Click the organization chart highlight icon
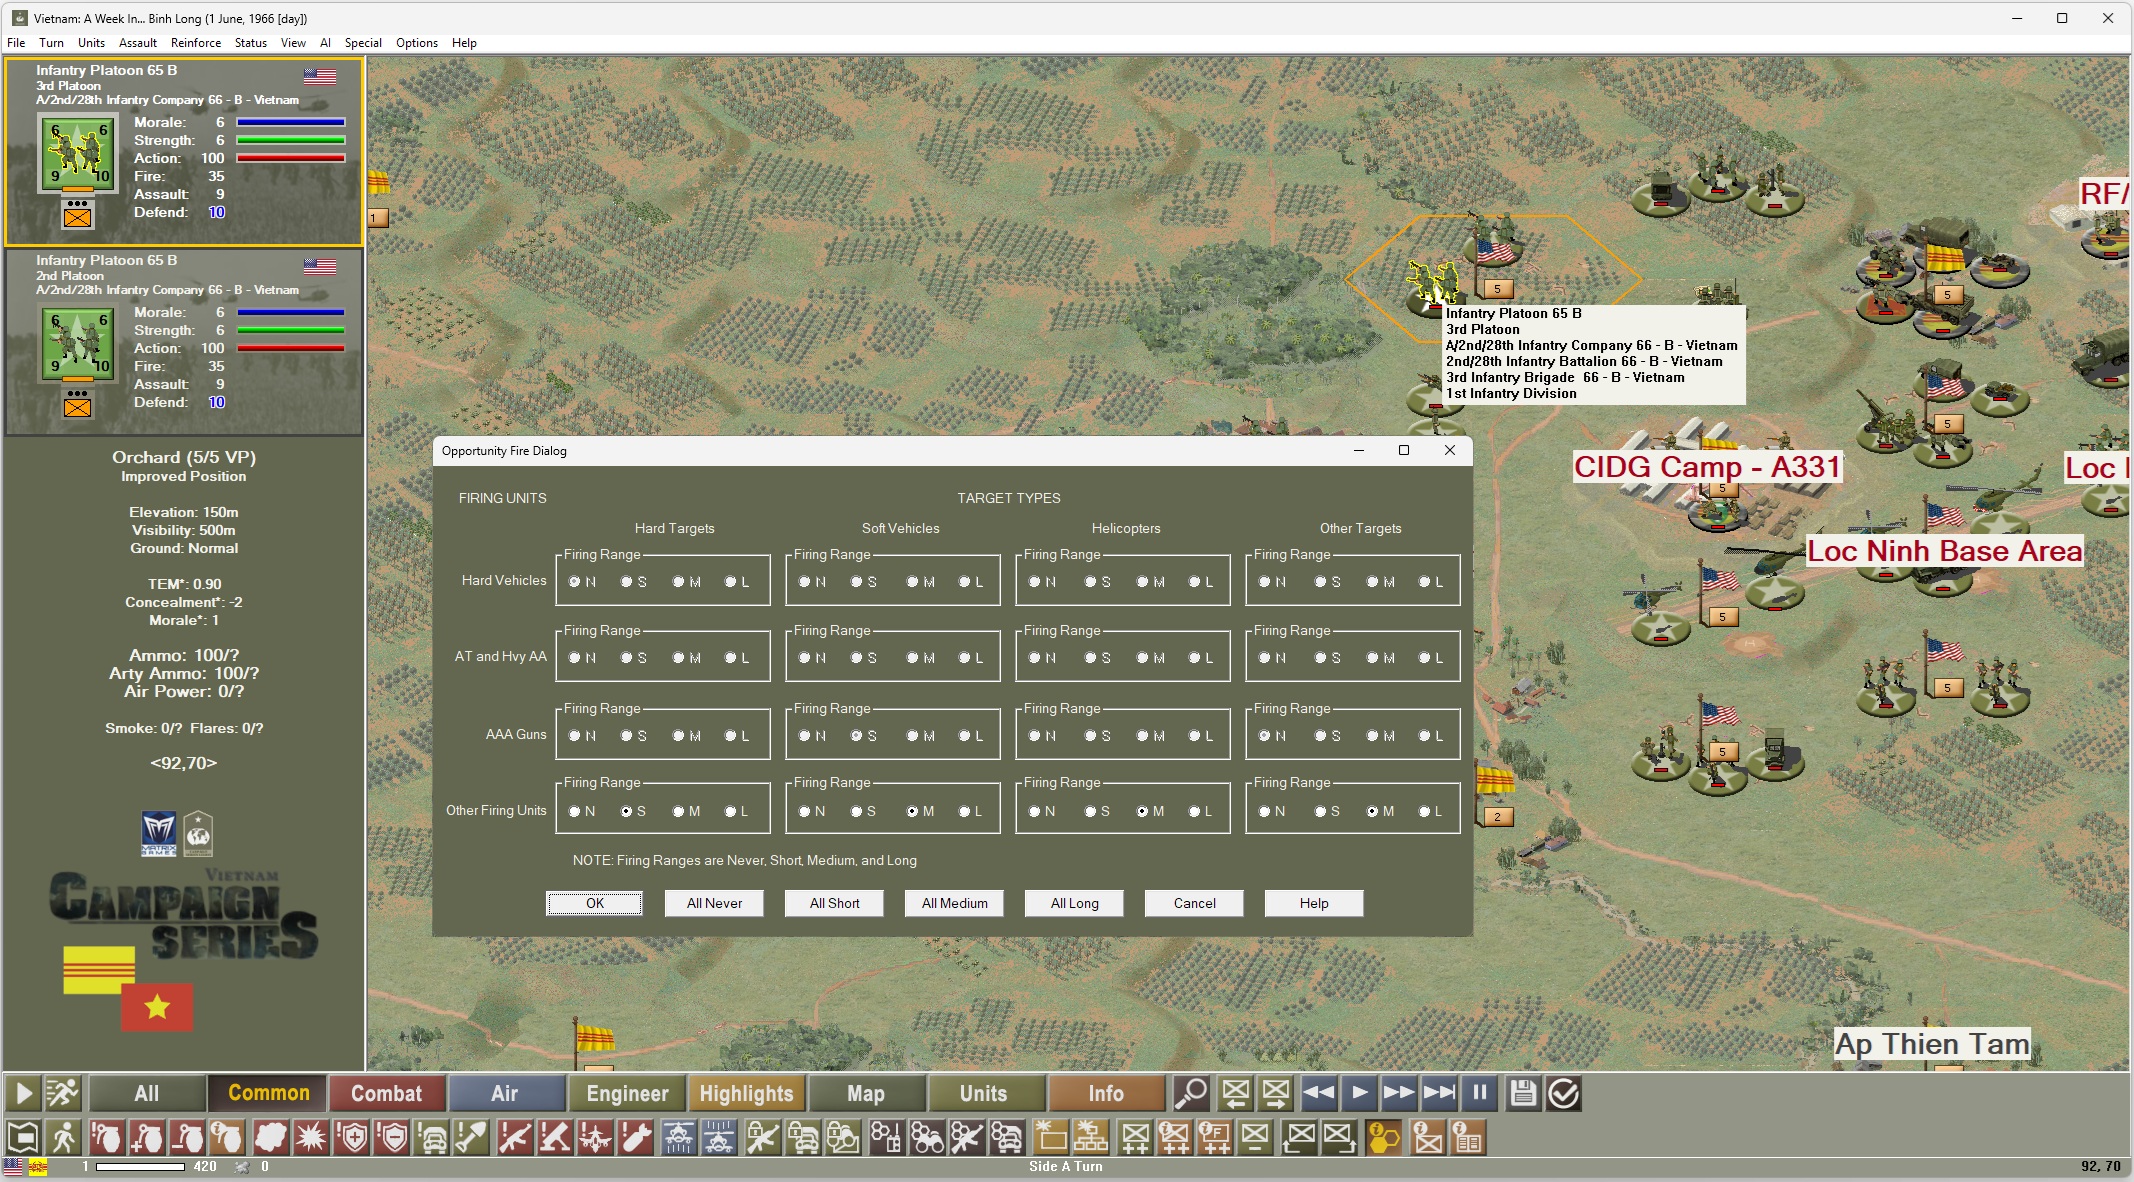 click(x=1091, y=1138)
